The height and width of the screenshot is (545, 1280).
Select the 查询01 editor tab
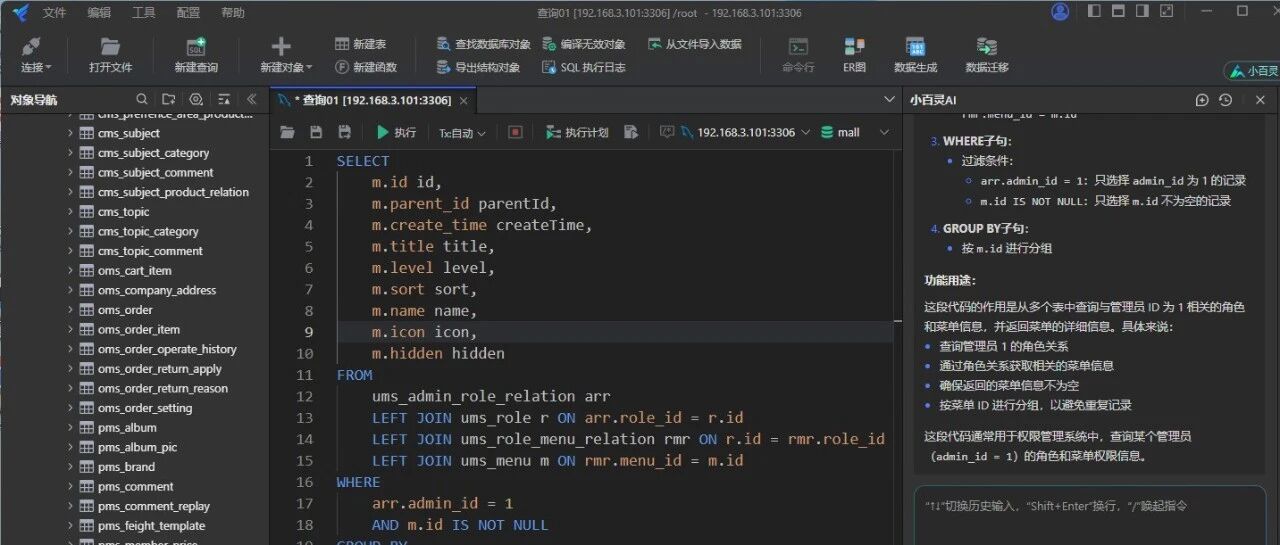[x=368, y=100]
